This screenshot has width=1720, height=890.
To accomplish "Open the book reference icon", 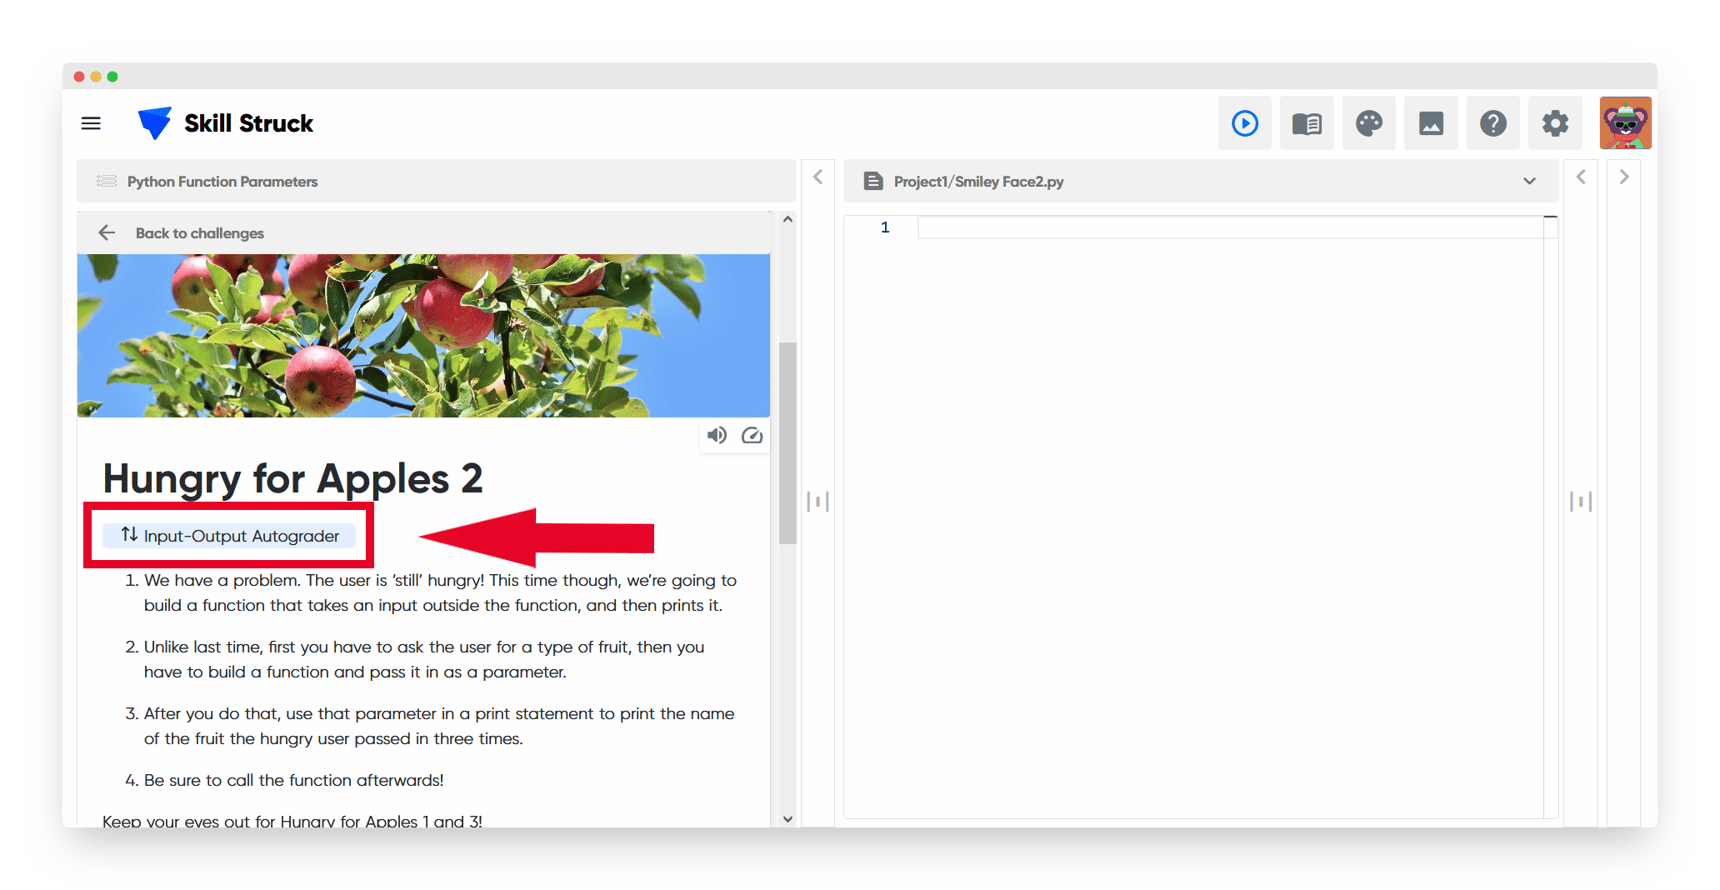I will tap(1306, 123).
